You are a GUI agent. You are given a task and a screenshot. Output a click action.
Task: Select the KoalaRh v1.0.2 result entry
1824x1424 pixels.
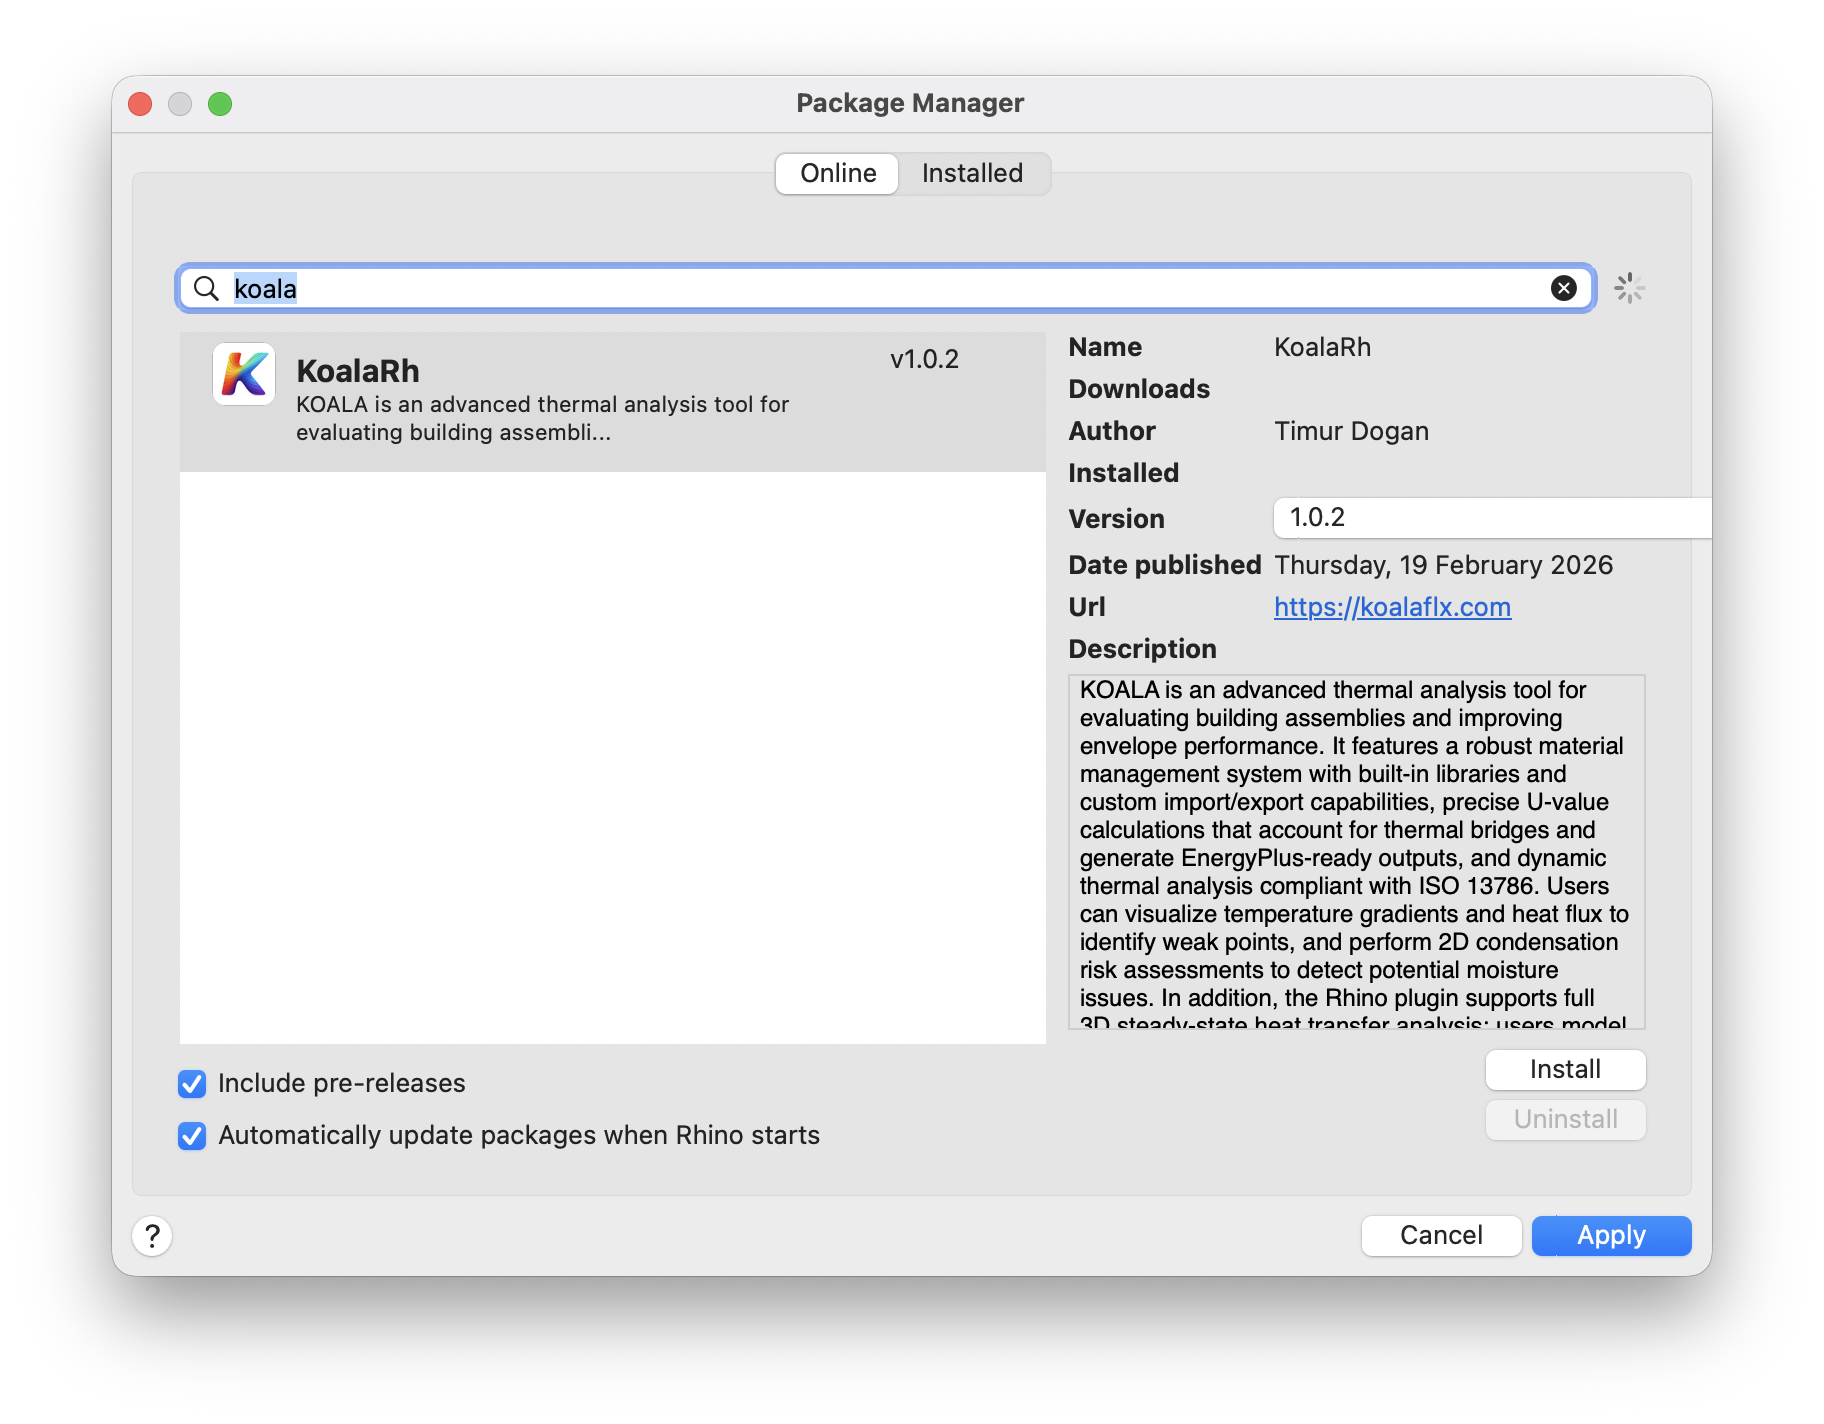(611, 399)
